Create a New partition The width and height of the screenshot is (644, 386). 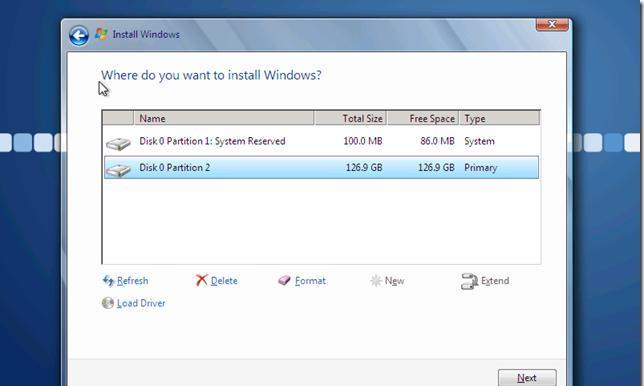[x=394, y=281]
